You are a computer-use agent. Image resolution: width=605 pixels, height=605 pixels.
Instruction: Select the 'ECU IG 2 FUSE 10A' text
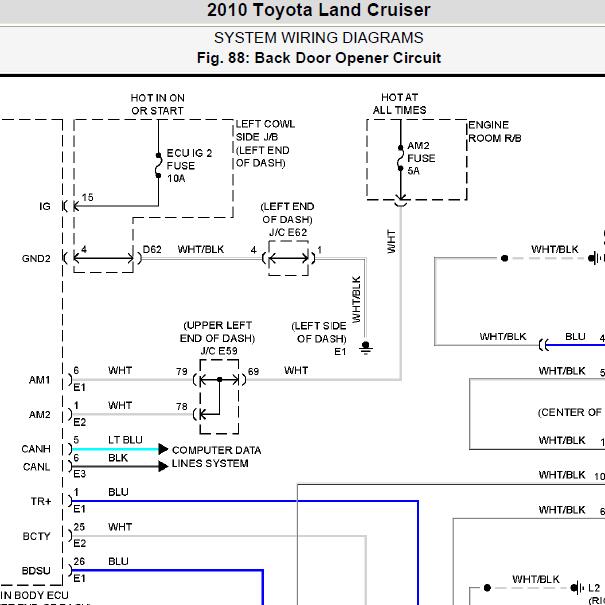pos(189,166)
